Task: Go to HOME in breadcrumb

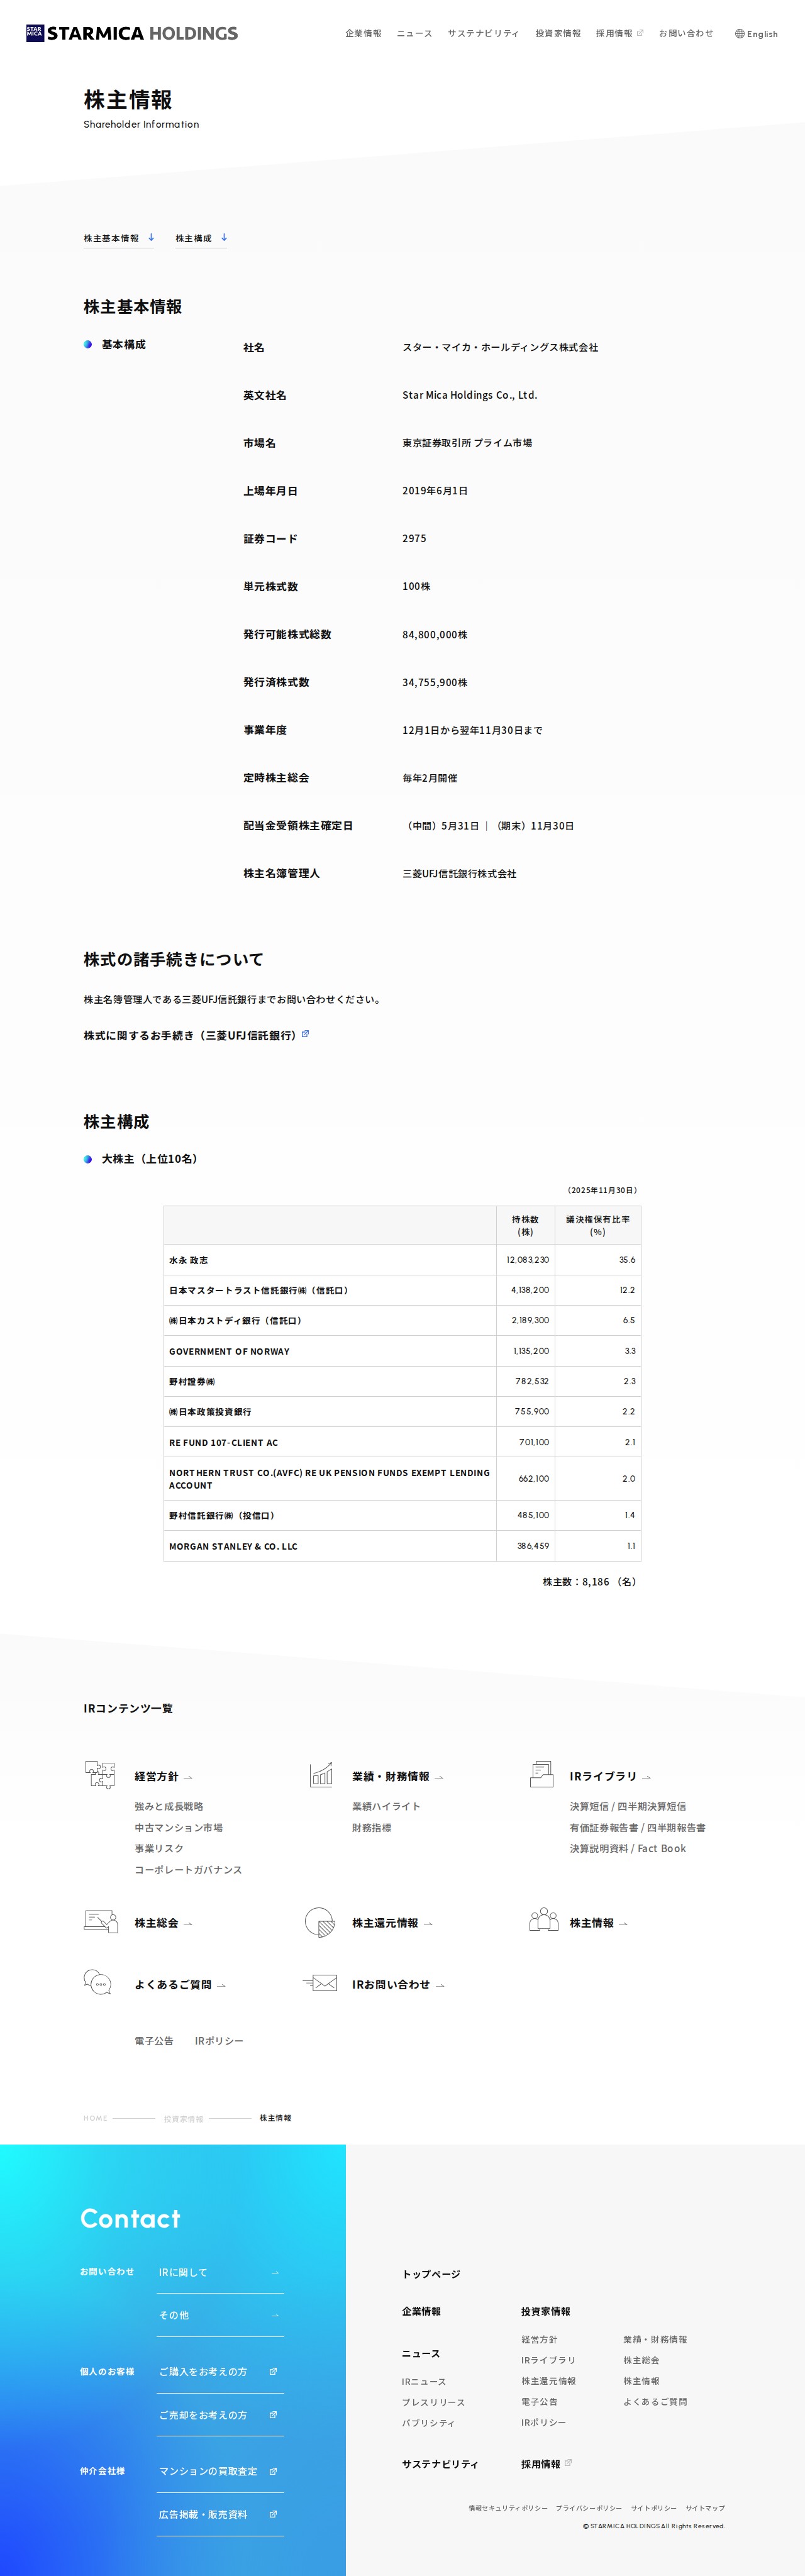Action: 95,2118
